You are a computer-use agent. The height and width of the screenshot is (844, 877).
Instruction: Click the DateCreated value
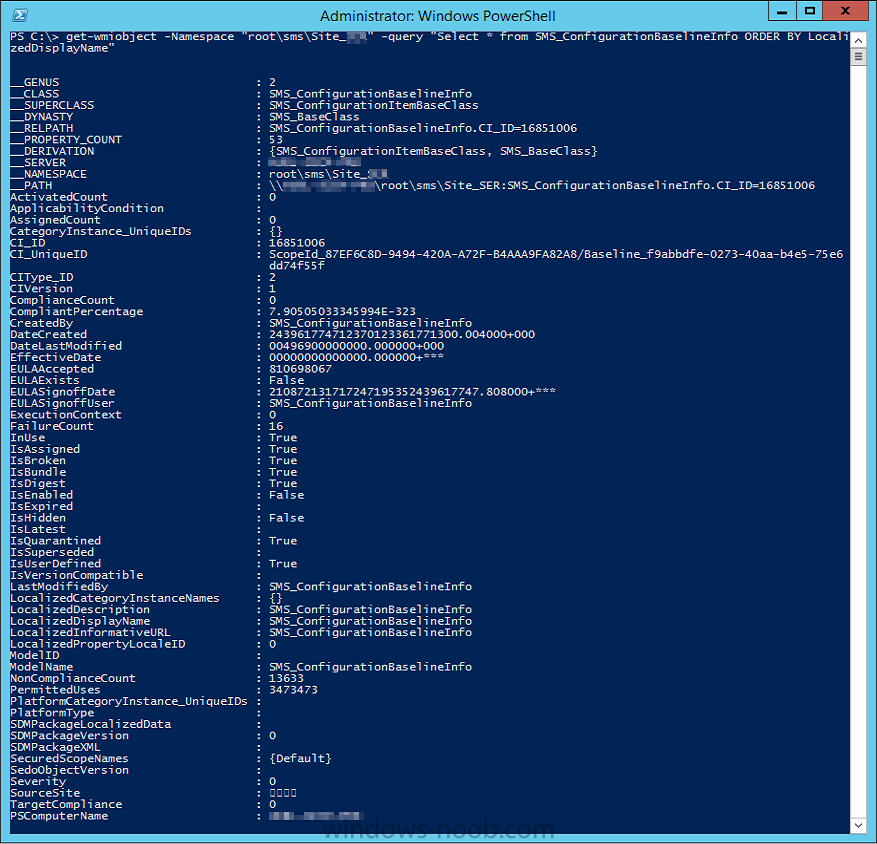[402, 334]
